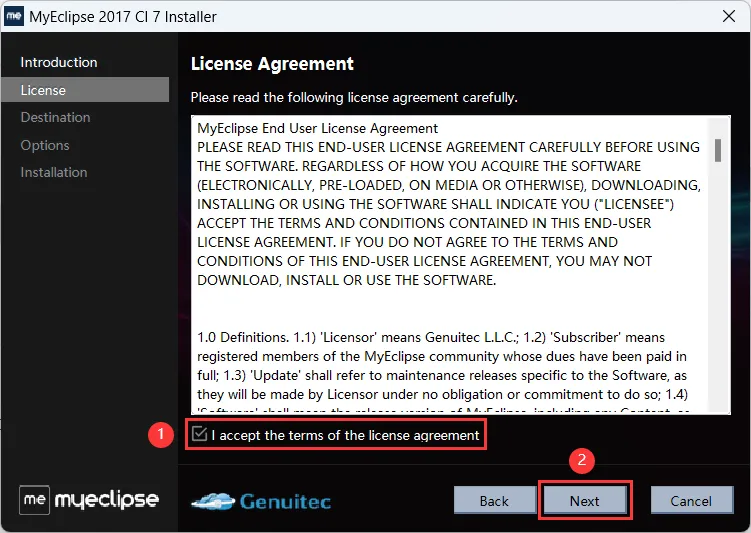This screenshot has height=533, width=751.
Task: Click the myeclipse logo in the sidebar
Action: 89,499
